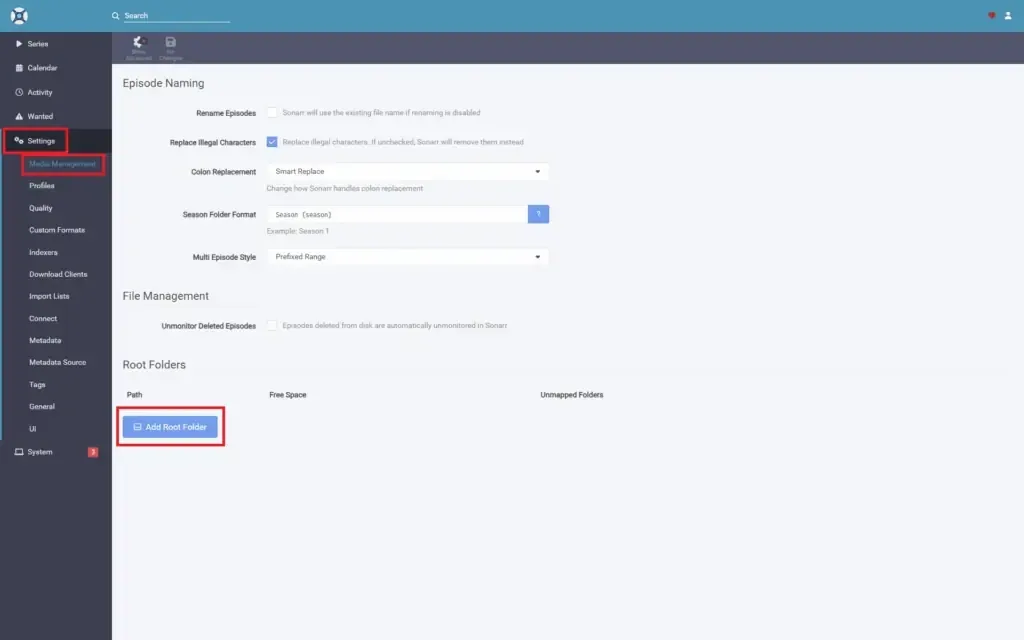Enable Unmonitor Deleted Episodes
Screen dimensions: 1024x640
click(x=272, y=325)
